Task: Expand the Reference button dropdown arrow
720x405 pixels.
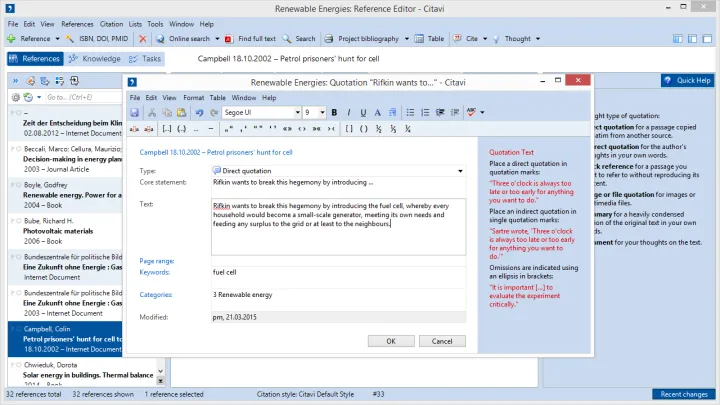Action: pyautogui.click(x=57, y=39)
